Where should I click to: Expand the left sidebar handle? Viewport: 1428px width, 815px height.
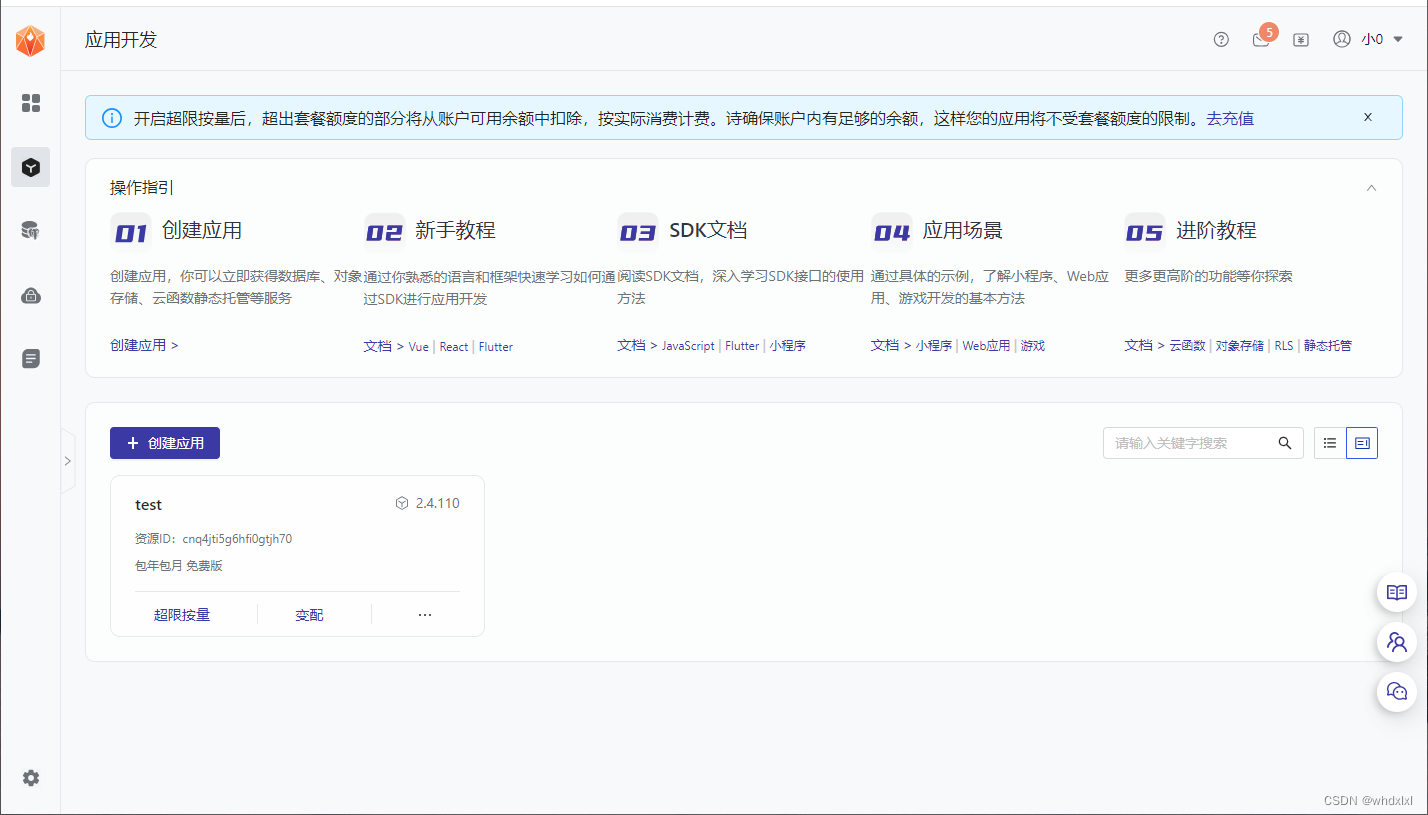click(x=68, y=461)
